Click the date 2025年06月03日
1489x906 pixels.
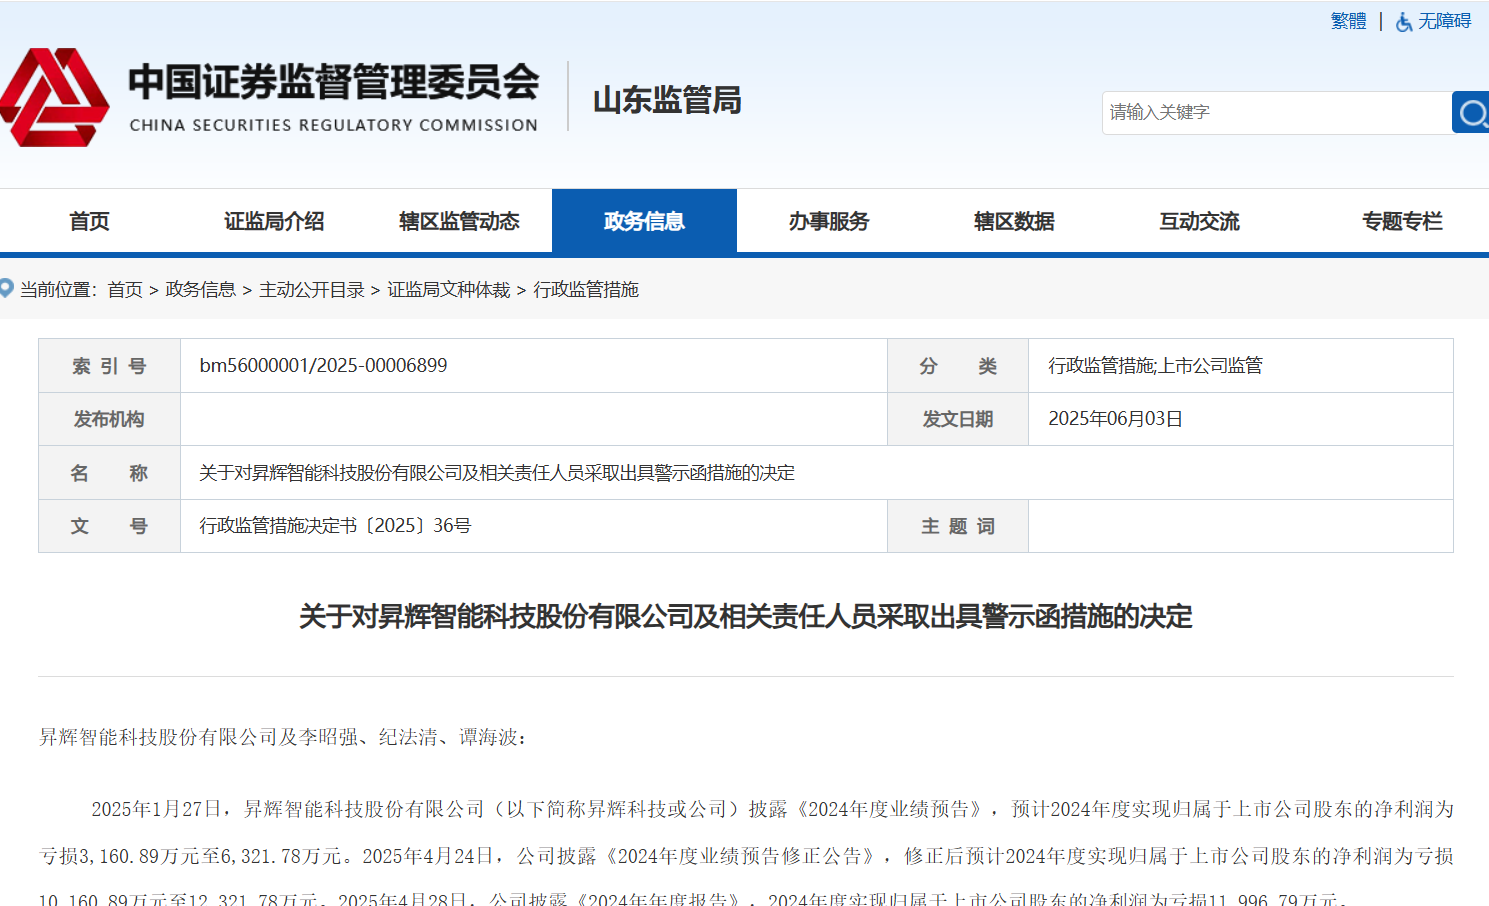tap(1115, 419)
